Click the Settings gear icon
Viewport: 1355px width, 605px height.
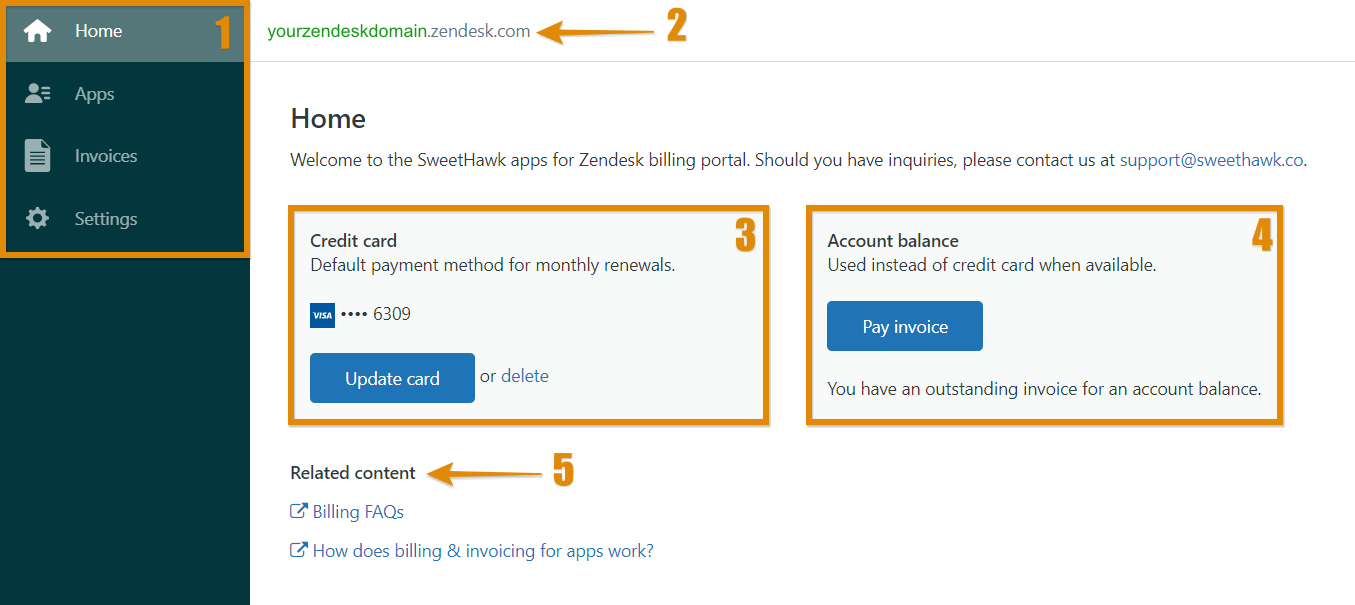pos(38,218)
